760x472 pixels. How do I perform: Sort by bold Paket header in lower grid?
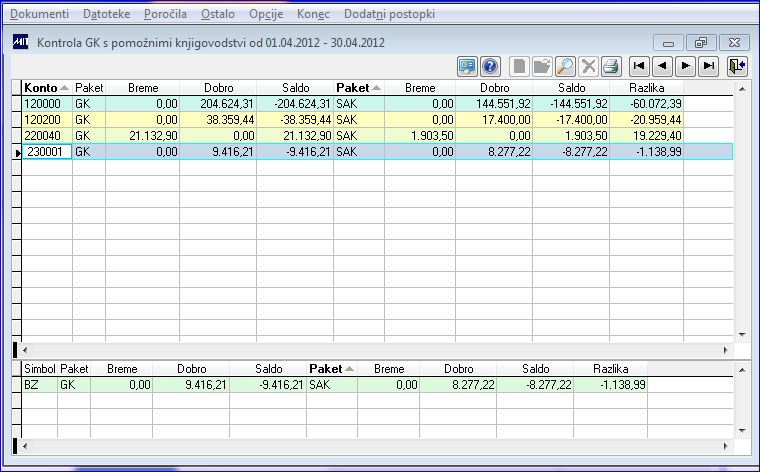(x=332, y=369)
